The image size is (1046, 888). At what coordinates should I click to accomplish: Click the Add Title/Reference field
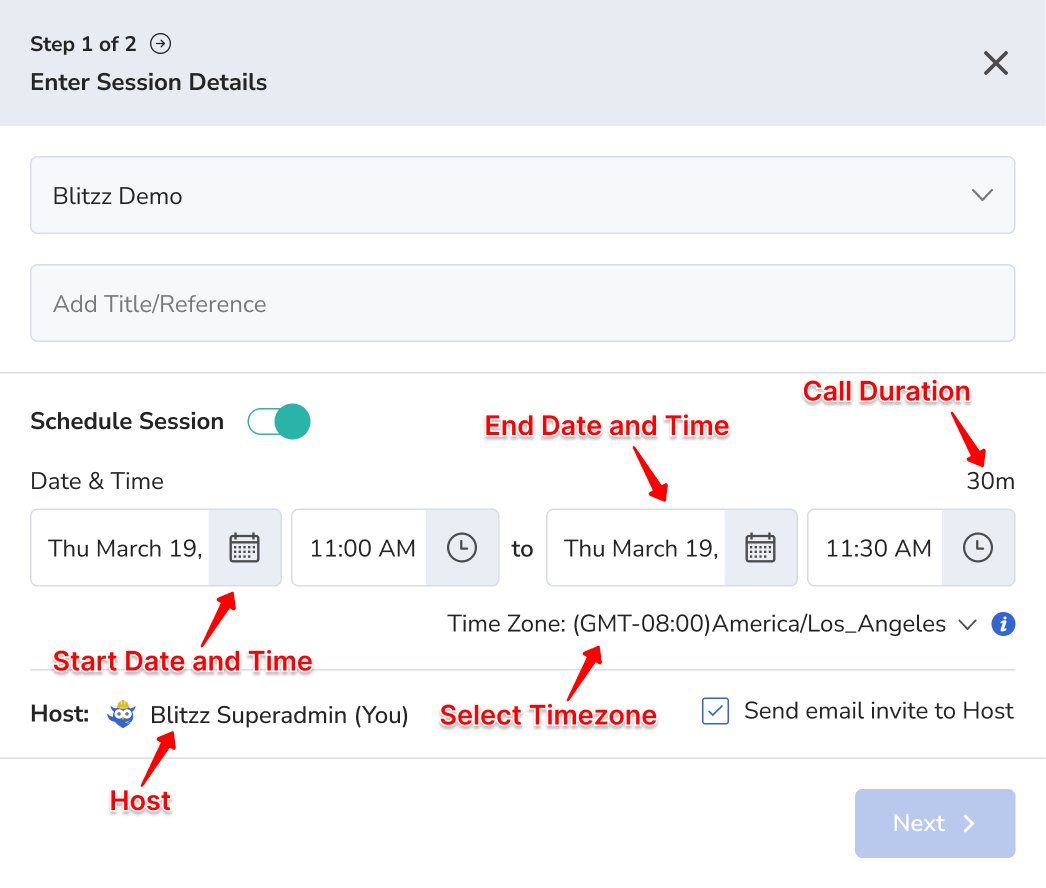point(522,304)
